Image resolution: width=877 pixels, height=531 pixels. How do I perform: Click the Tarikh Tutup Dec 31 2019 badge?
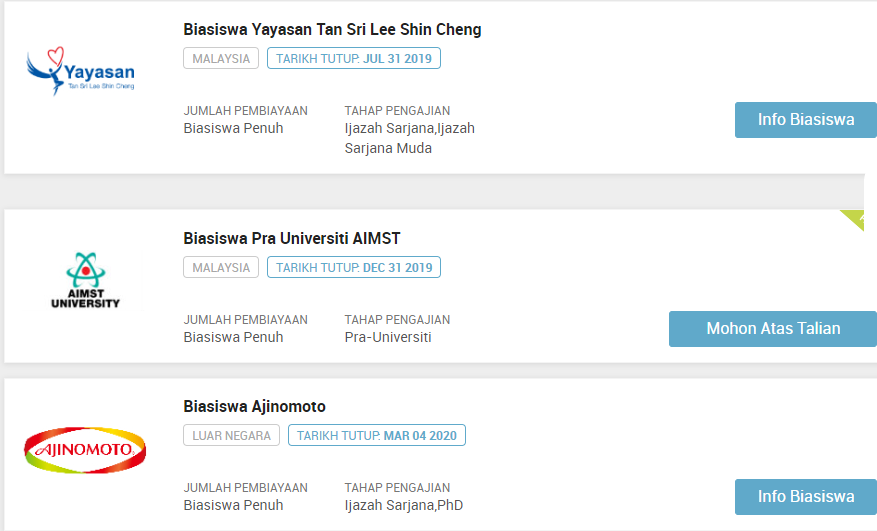tap(354, 268)
